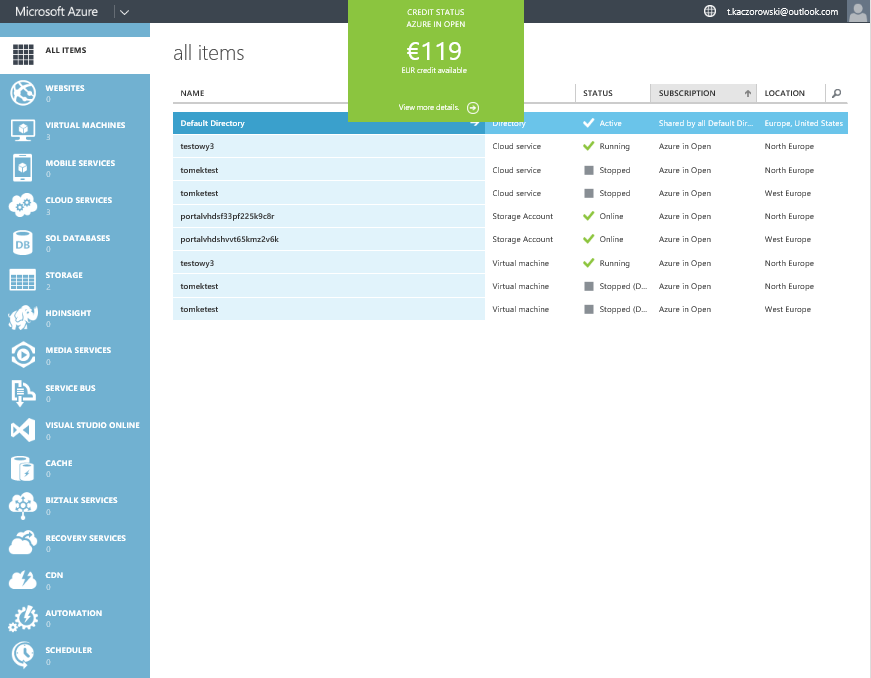Click the Service Bus icon
The image size is (871, 678).
[x=23, y=393]
